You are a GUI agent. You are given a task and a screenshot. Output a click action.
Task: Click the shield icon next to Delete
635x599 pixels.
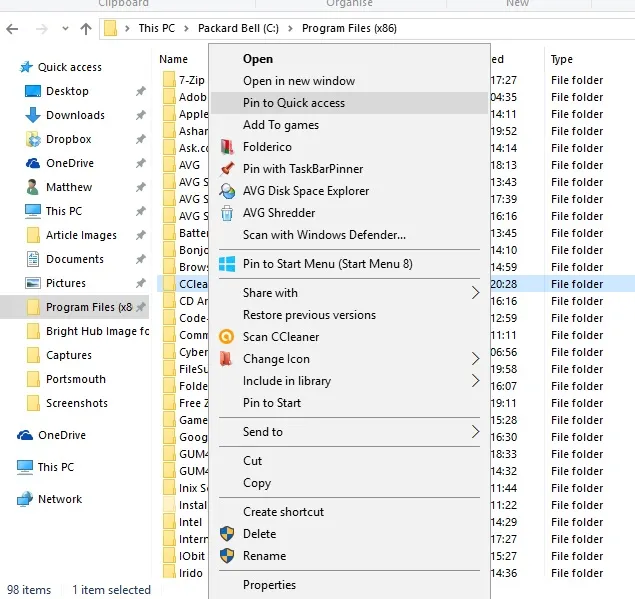coord(227,534)
